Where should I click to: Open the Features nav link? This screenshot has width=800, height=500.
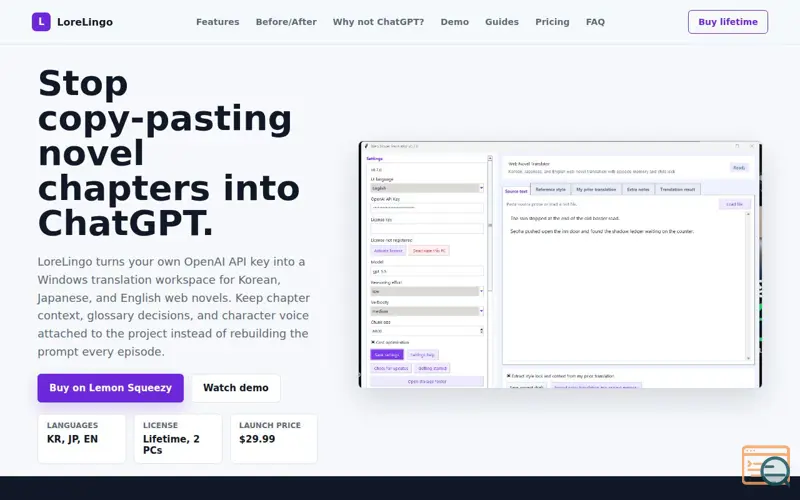tap(217, 22)
